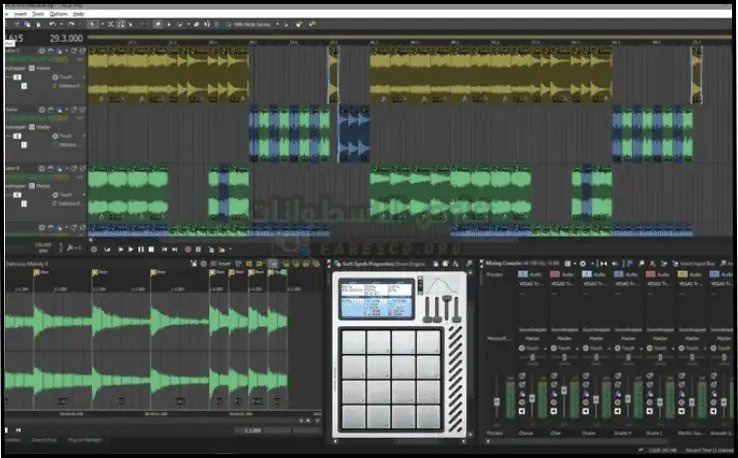The width and height of the screenshot is (738, 458).
Task: Click the Plug-In Manager tab at bottom
Action: point(86,440)
